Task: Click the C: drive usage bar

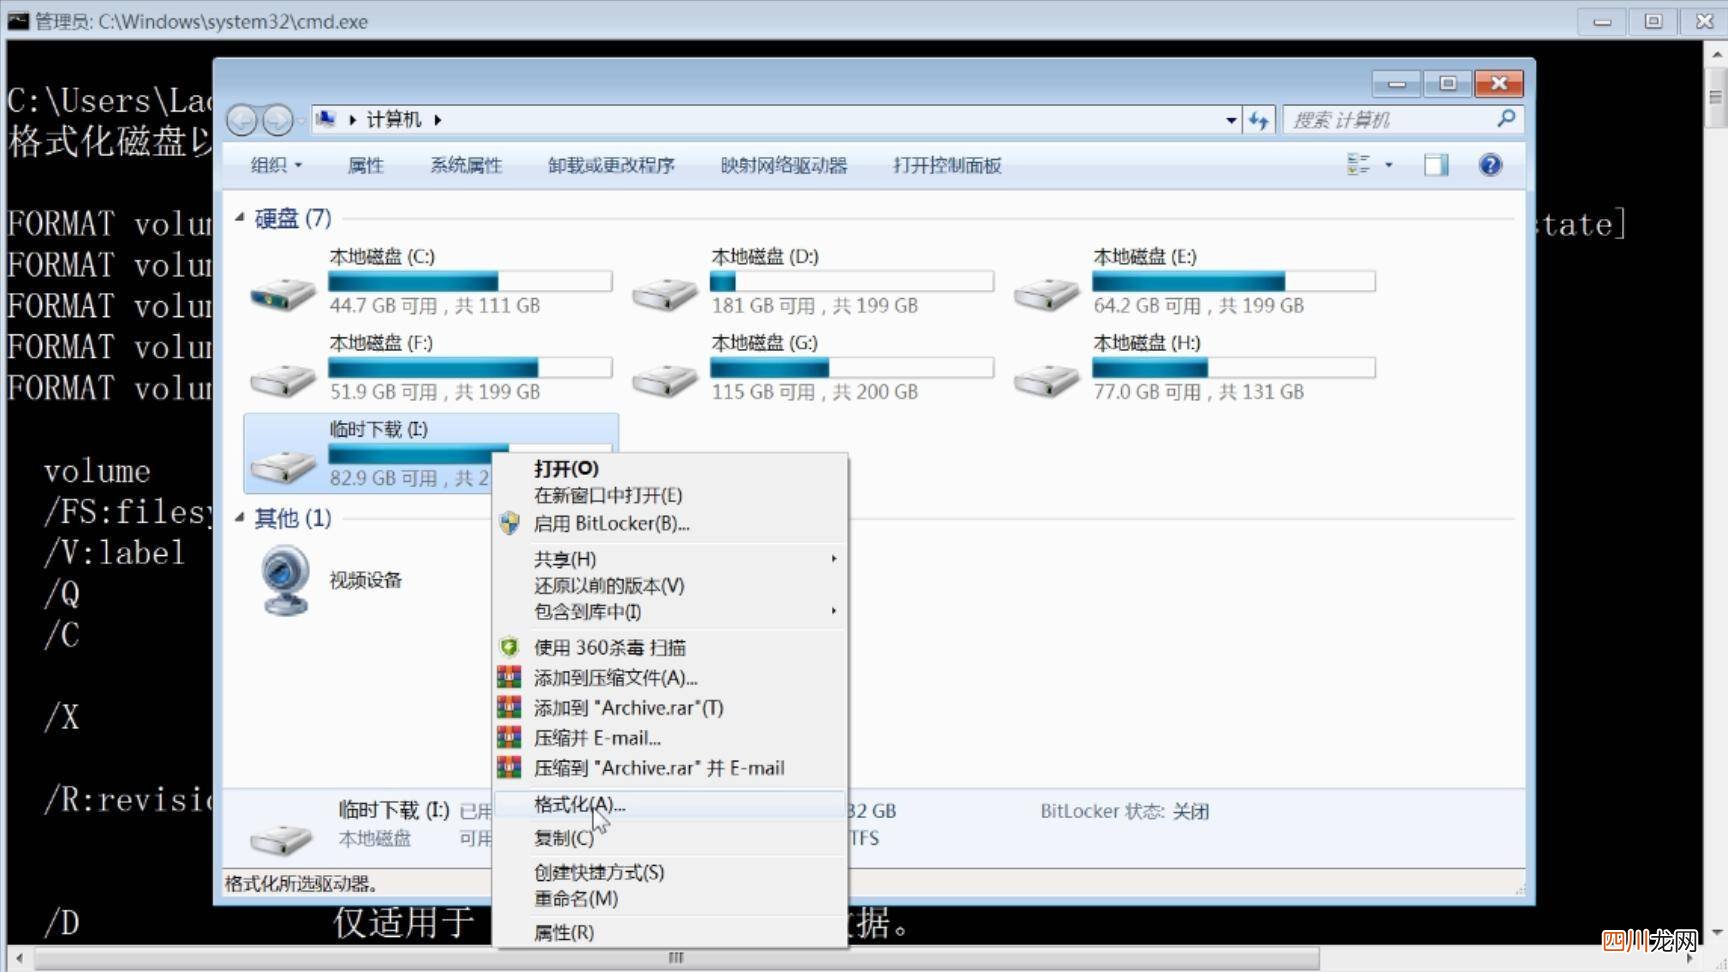Action: (470, 281)
